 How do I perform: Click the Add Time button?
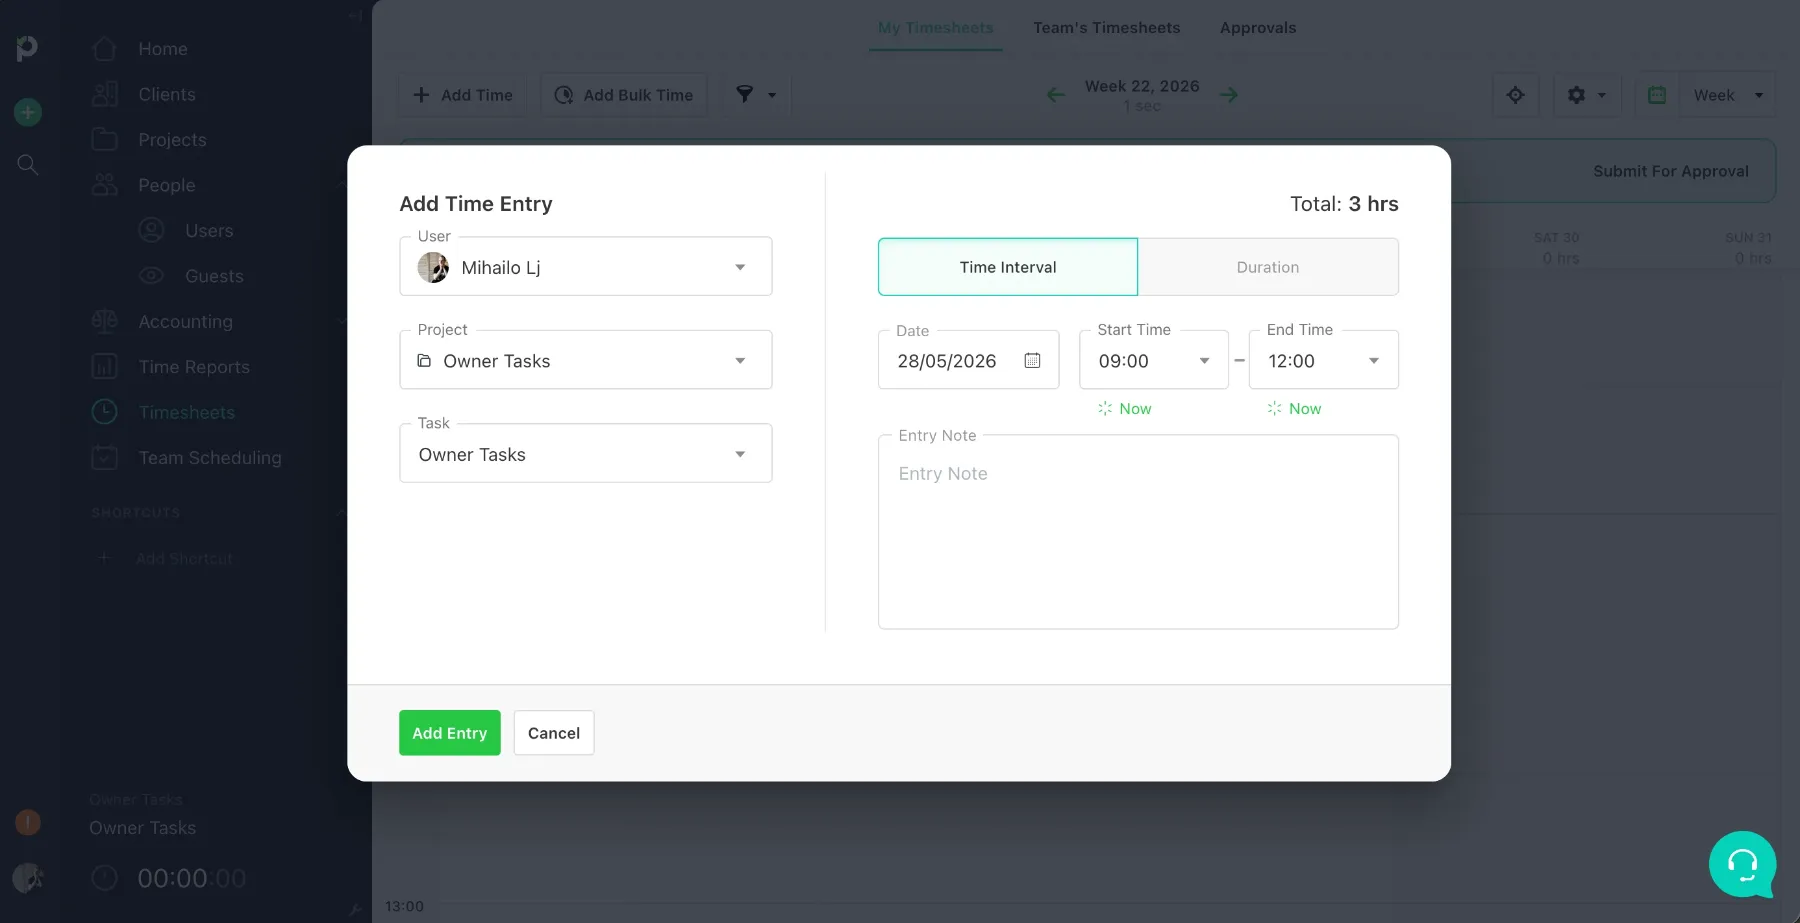(x=463, y=95)
